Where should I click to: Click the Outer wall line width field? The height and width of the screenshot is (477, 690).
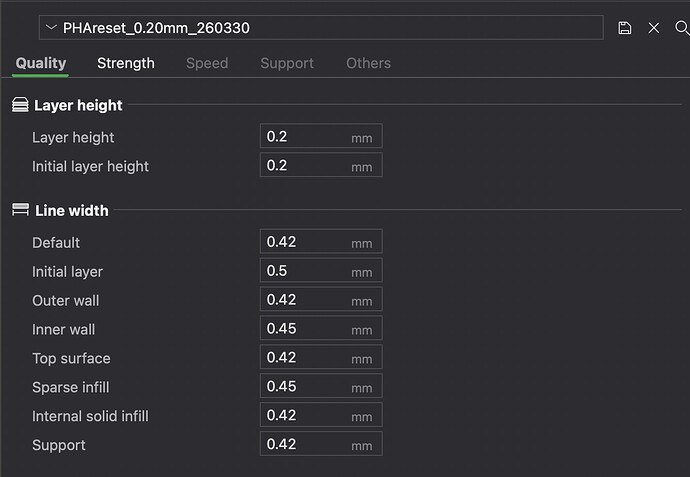(321, 300)
